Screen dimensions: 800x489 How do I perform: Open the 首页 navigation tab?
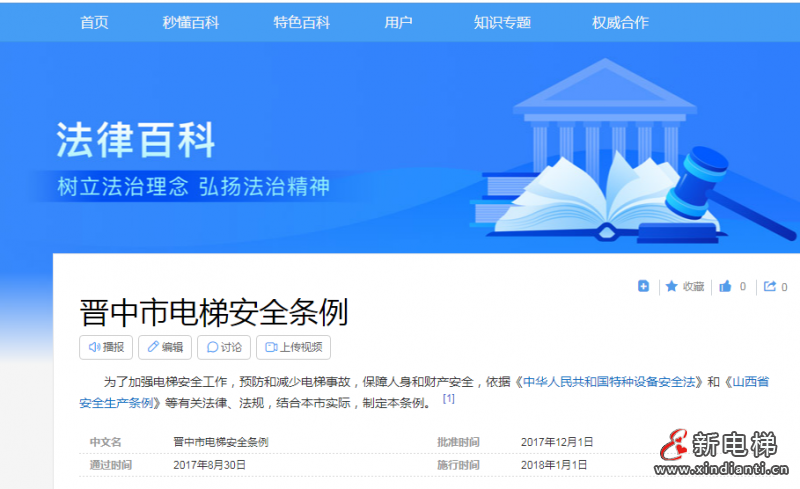(94, 22)
